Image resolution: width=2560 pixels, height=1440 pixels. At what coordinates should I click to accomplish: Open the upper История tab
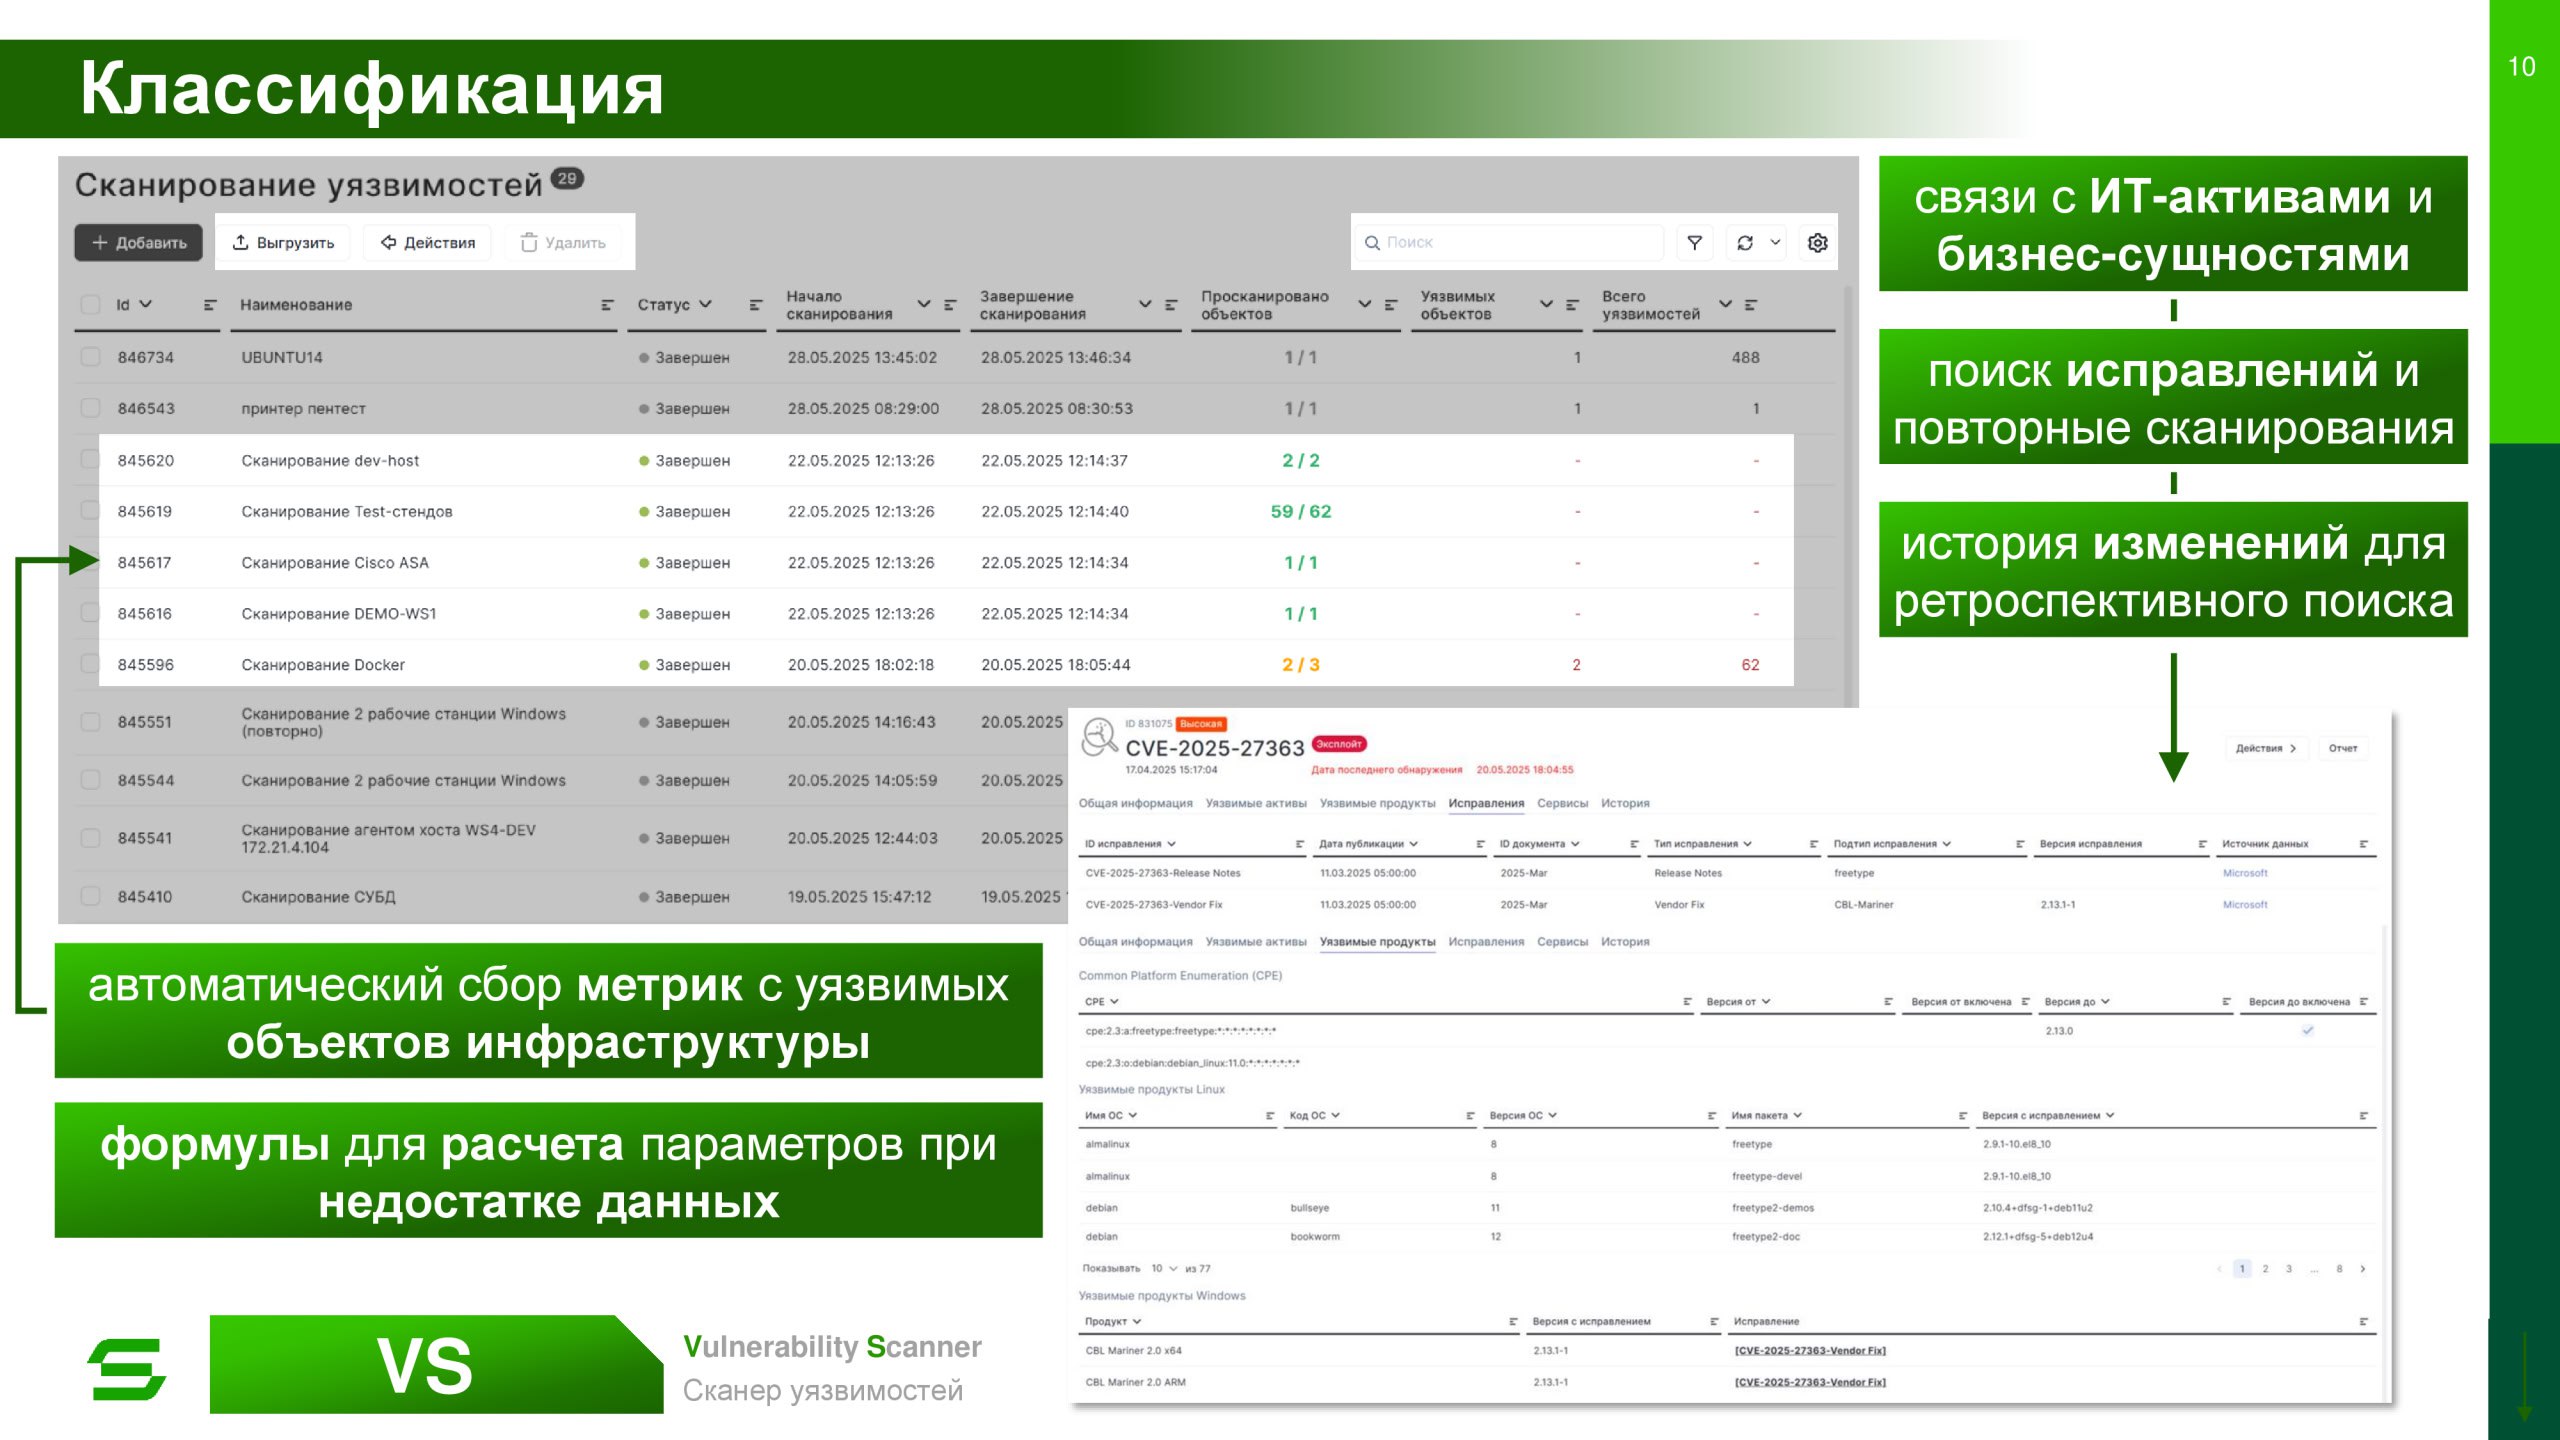pos(1625,804)
